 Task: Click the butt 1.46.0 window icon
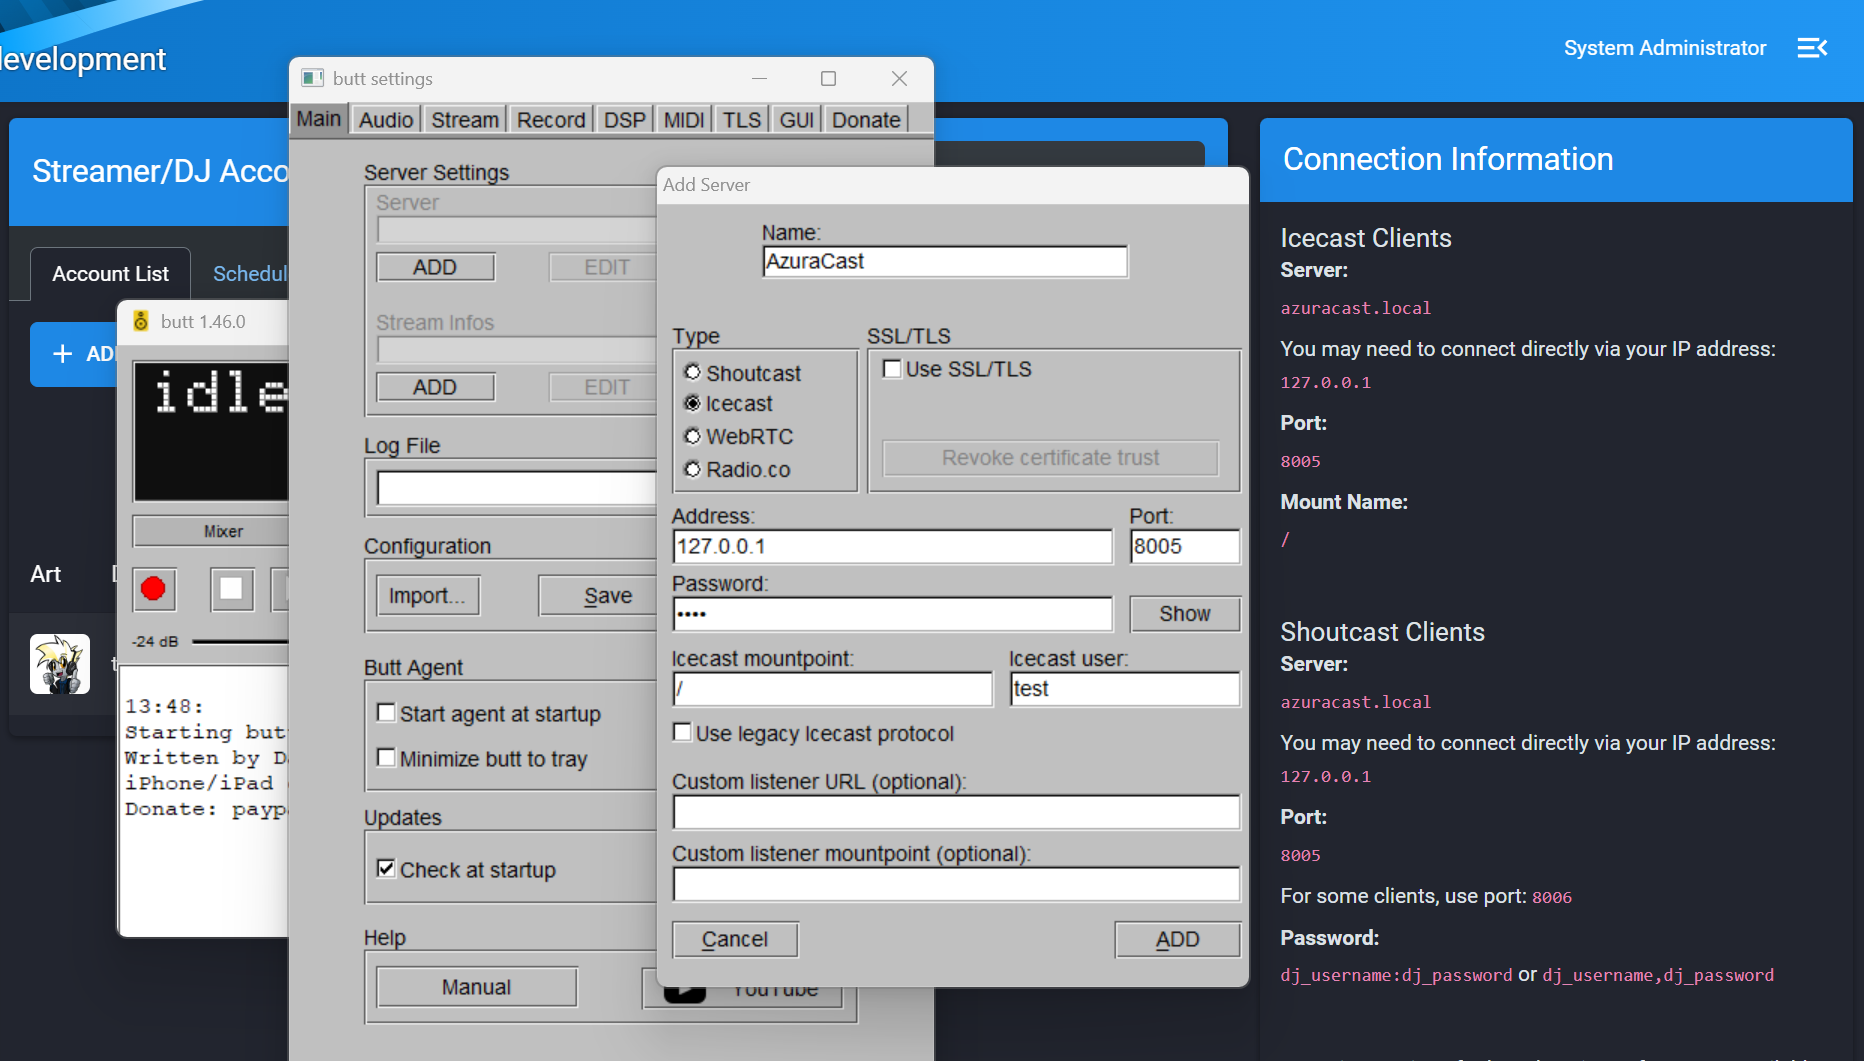[x=141, y=322]
